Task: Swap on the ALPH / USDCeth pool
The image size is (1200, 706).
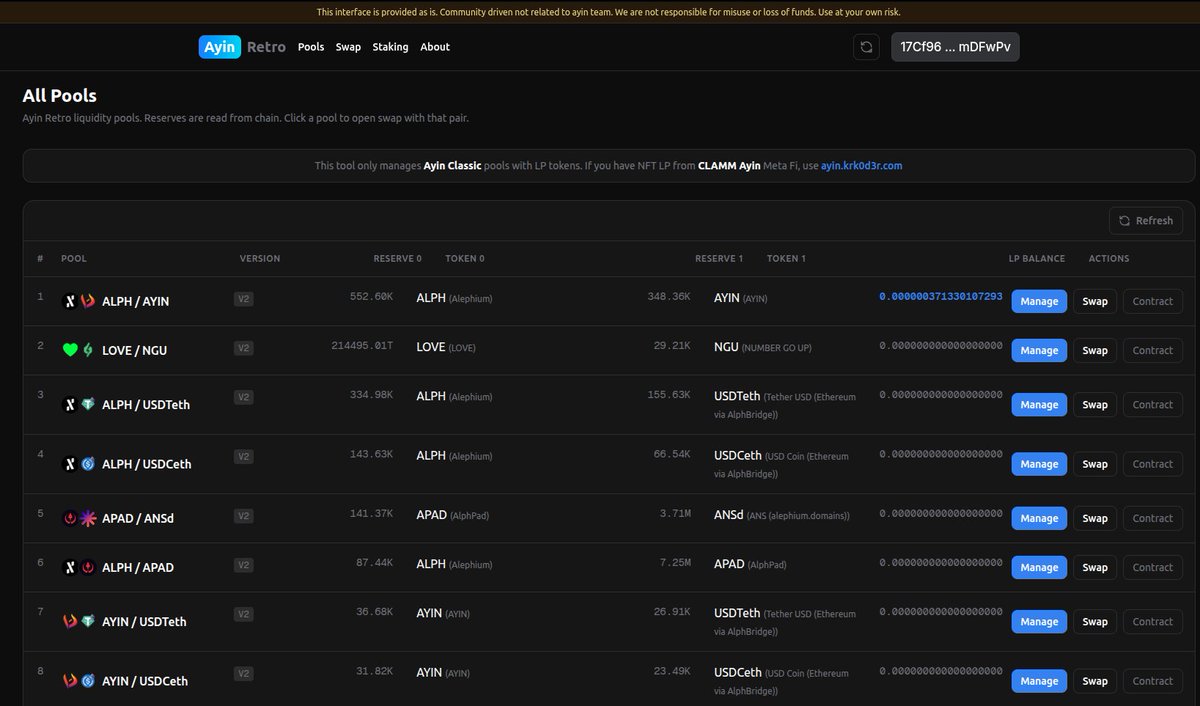Action: pyautogui.click(x=1095, y=464)
